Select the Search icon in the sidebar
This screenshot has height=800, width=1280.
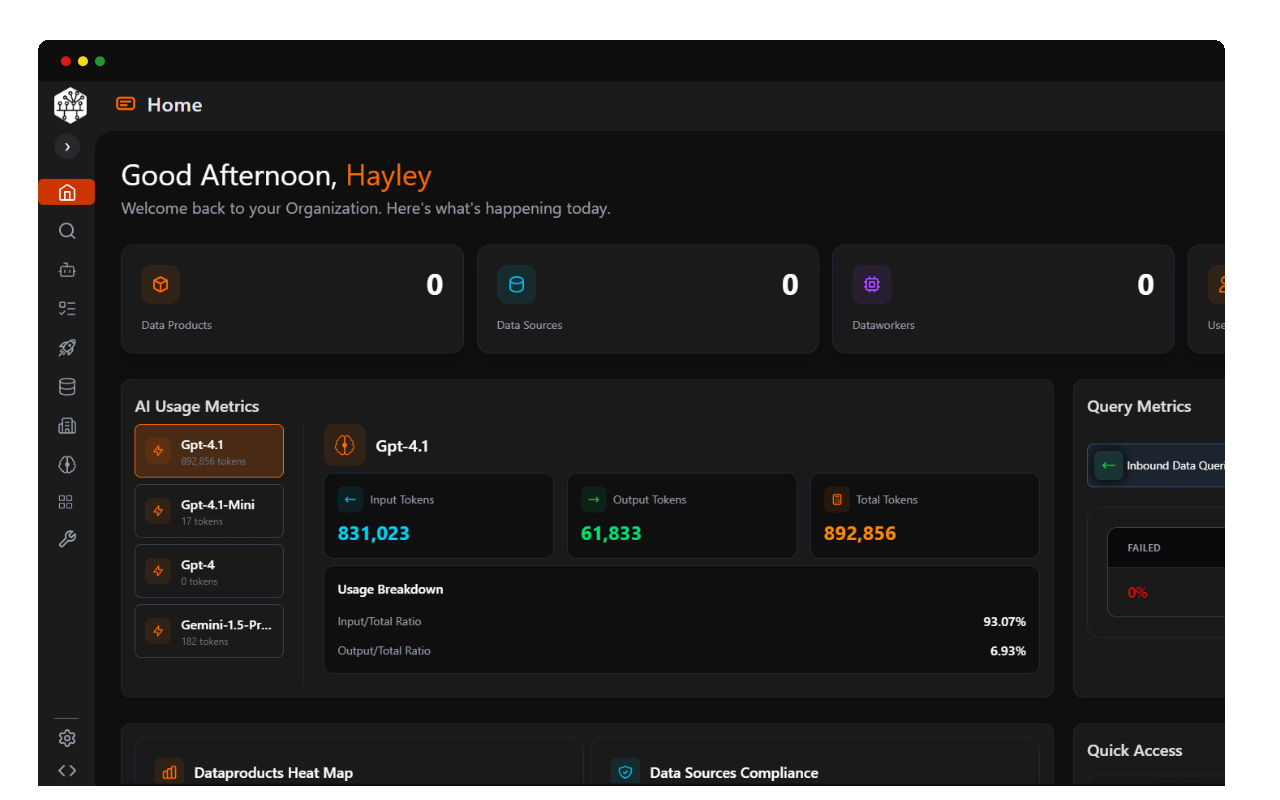click(66, 230)
